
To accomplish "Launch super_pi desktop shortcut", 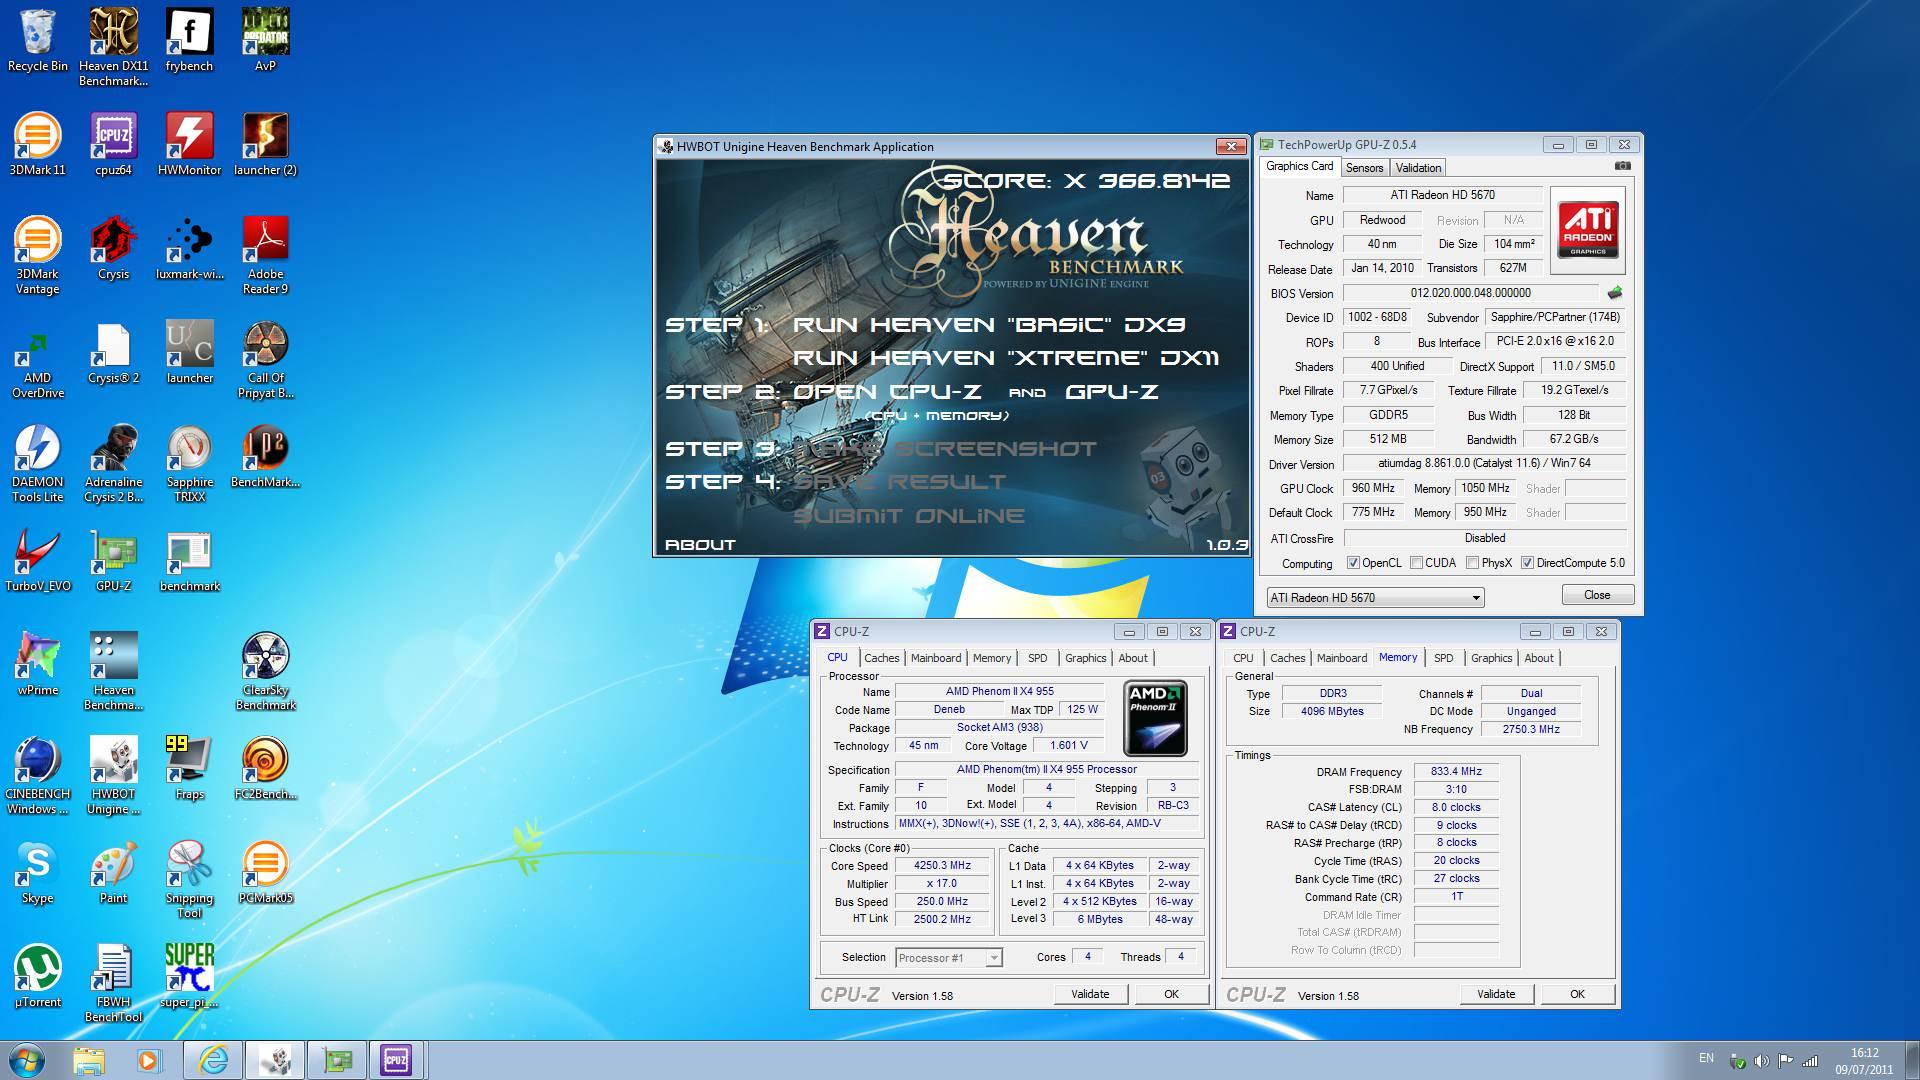I will coord(189,976).
